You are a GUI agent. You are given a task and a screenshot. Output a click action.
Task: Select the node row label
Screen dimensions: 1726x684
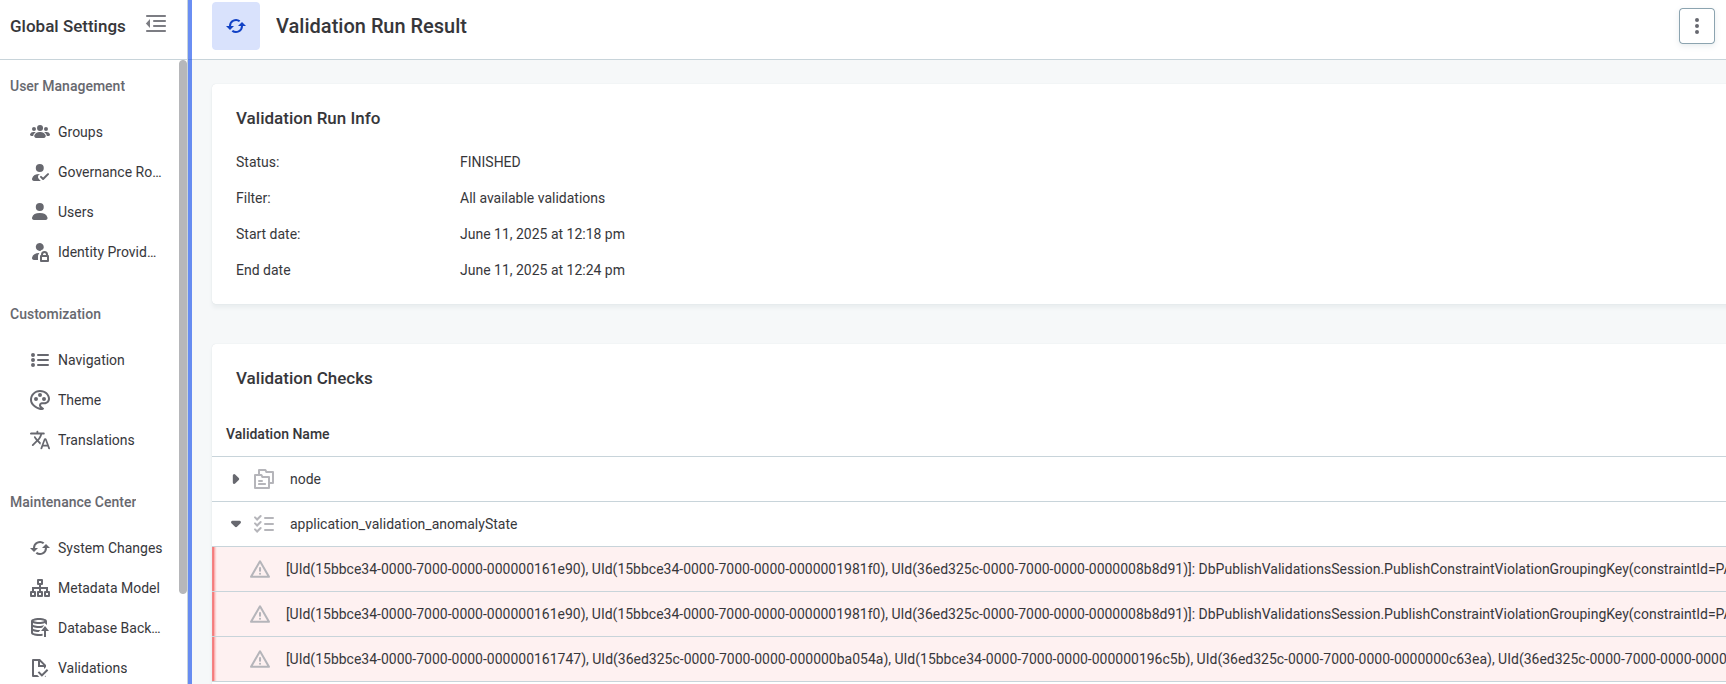[x=305, y=479]
